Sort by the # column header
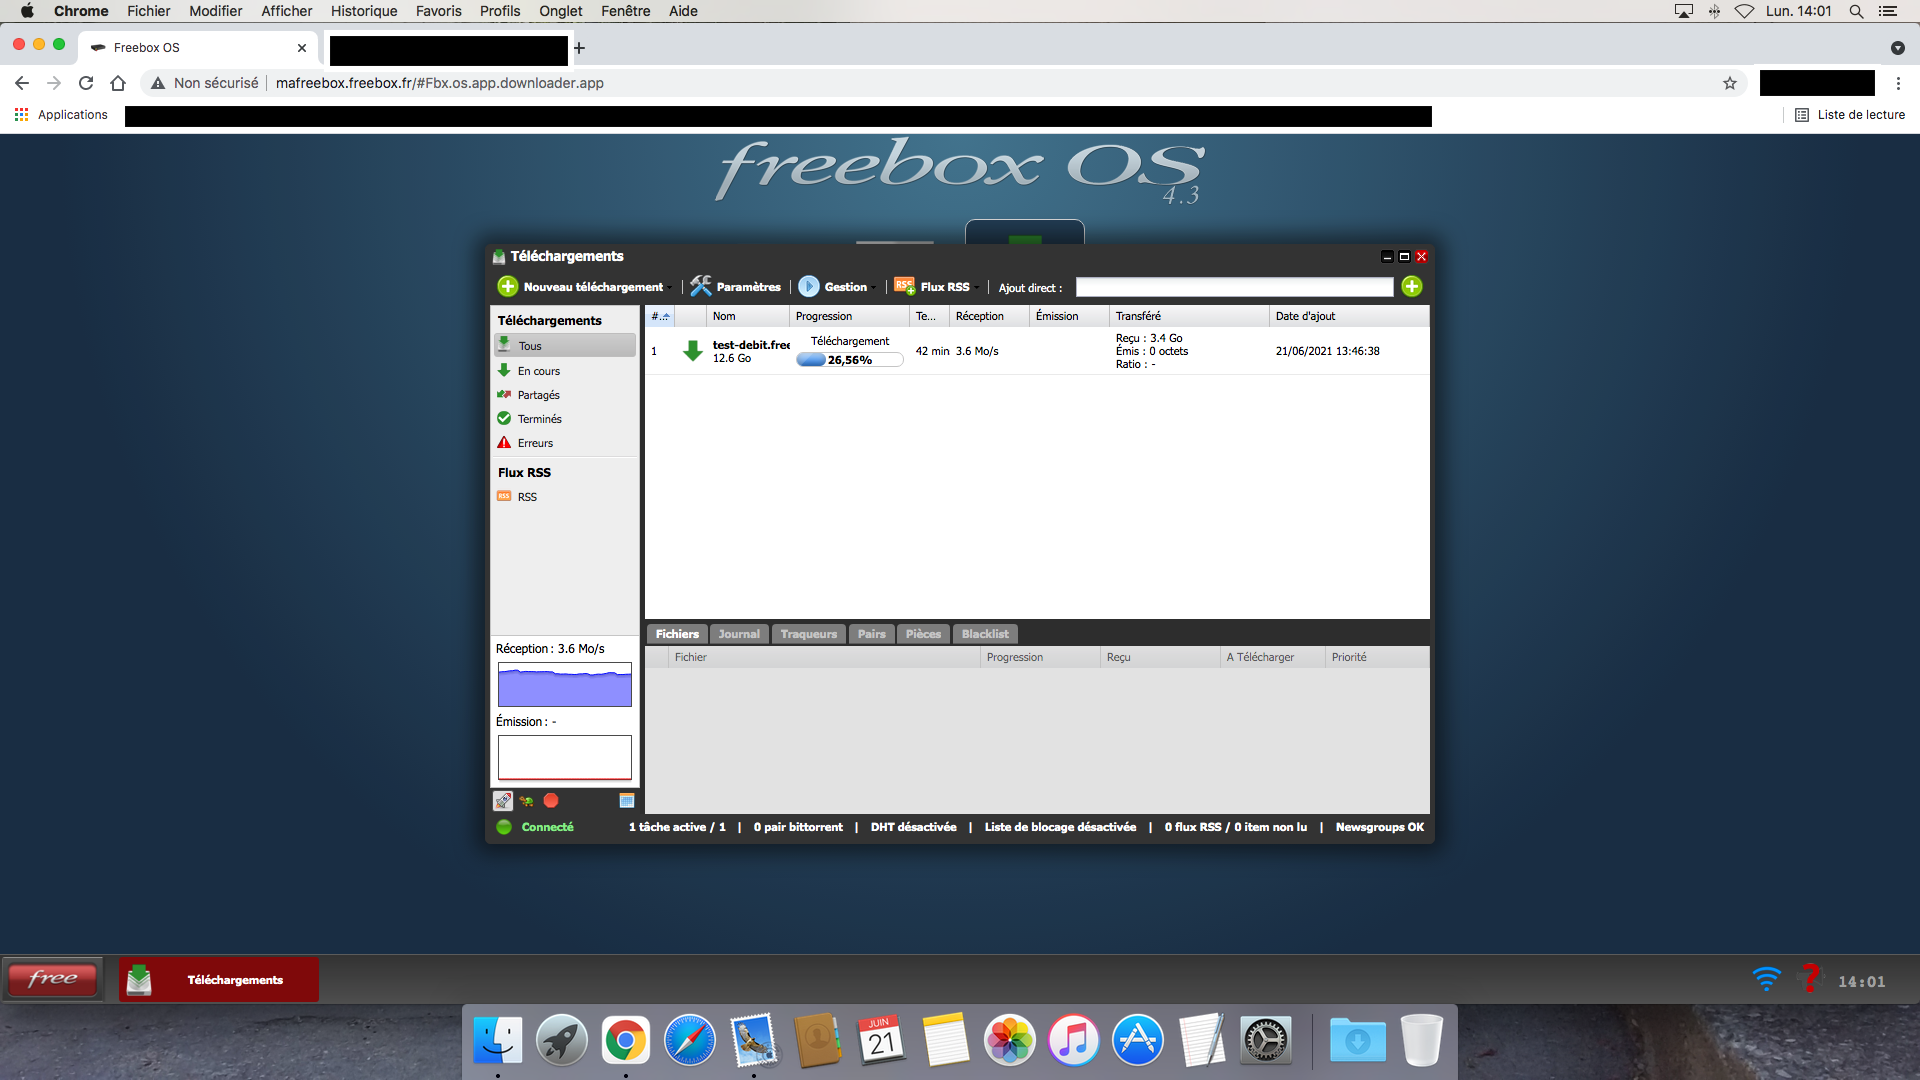1920x1080 pixels. pos(661,316)
